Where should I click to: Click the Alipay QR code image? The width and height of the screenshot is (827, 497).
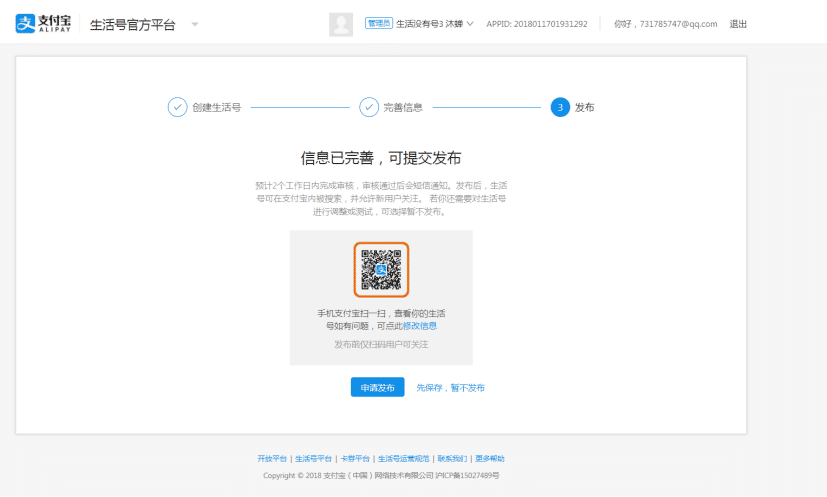point(381,270)
